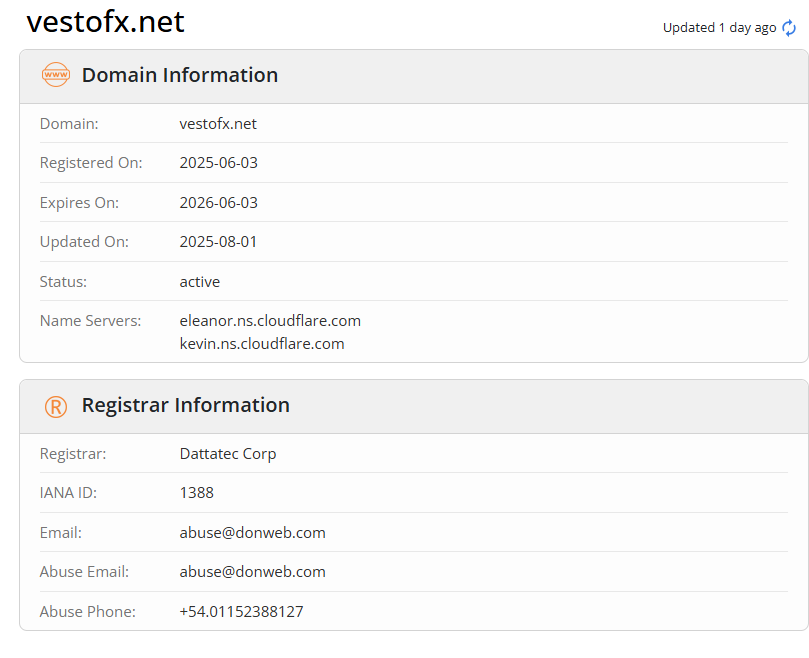Click the abuse phone number +54.01152388127
The height and width of the screenshot is (658, 809).
tap(241, 611)
